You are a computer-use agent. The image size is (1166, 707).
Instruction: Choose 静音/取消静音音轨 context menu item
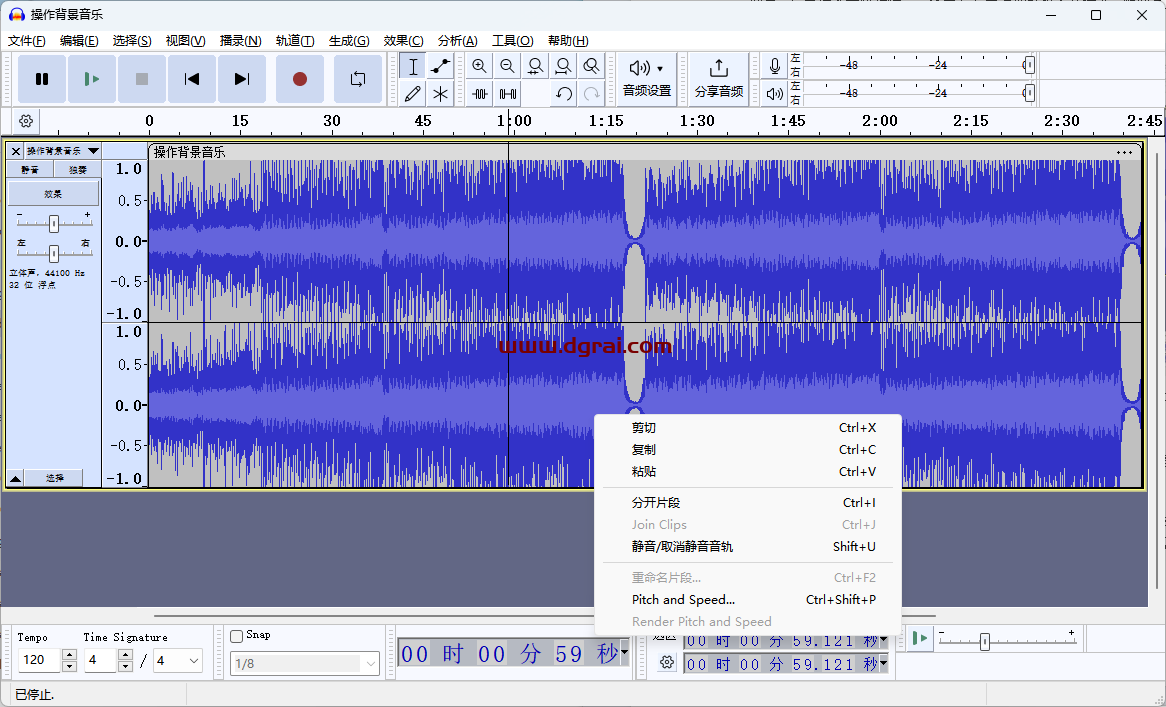[x=748, y=546]
